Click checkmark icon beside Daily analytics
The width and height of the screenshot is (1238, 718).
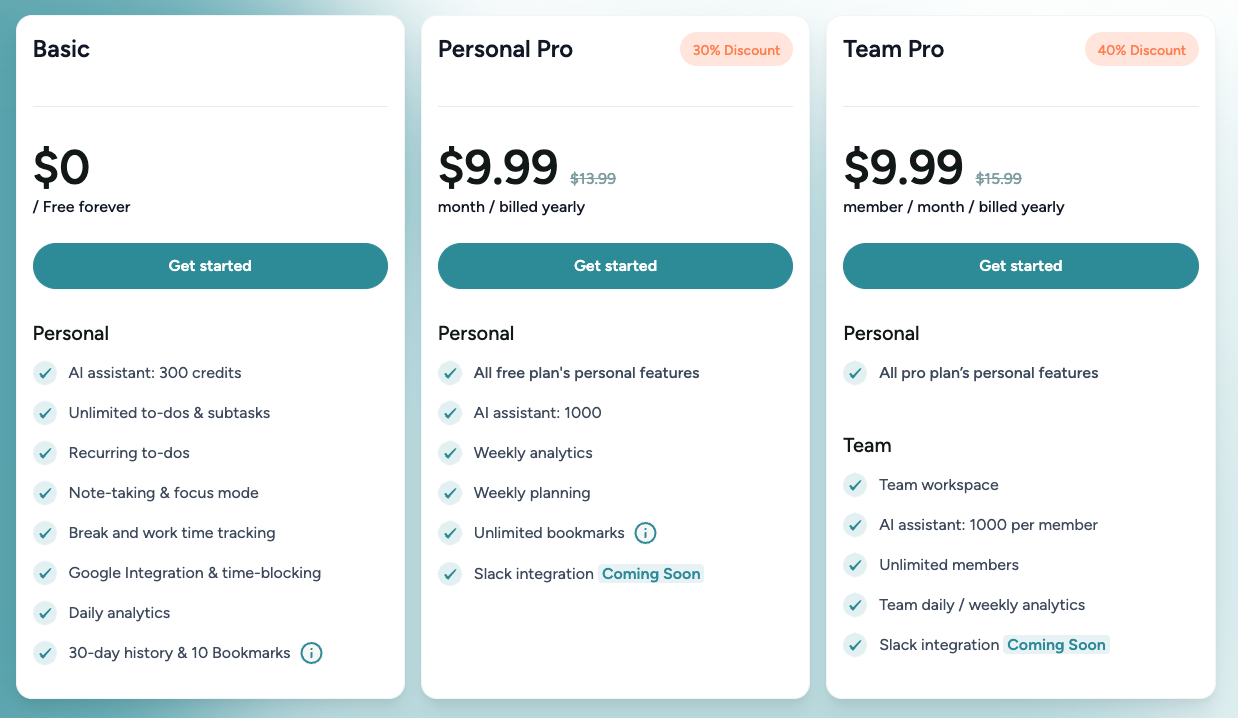(x=45, y=613)
